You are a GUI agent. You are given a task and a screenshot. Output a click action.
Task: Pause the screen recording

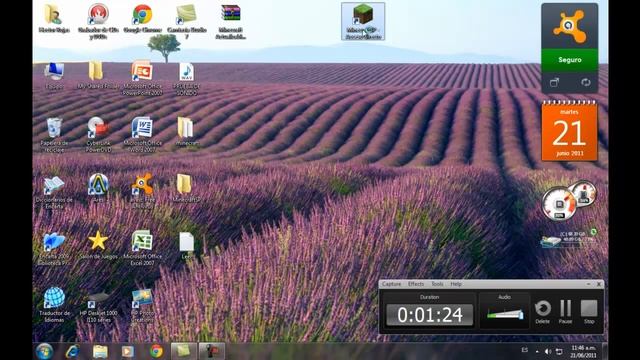click(x=565, y=311)
